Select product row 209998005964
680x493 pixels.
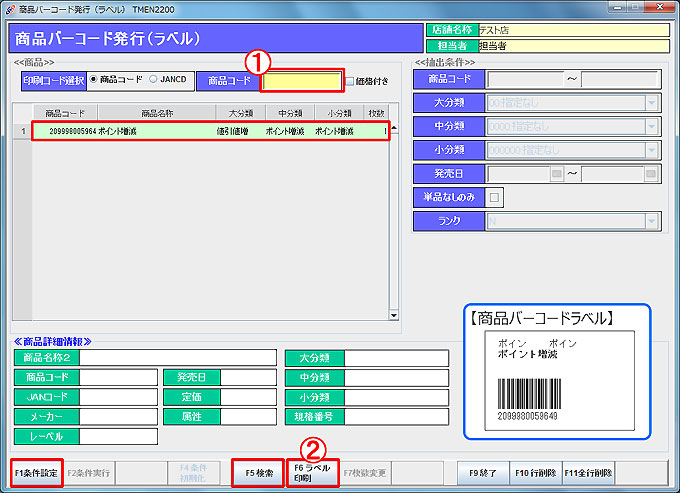(x=211, y=131)
